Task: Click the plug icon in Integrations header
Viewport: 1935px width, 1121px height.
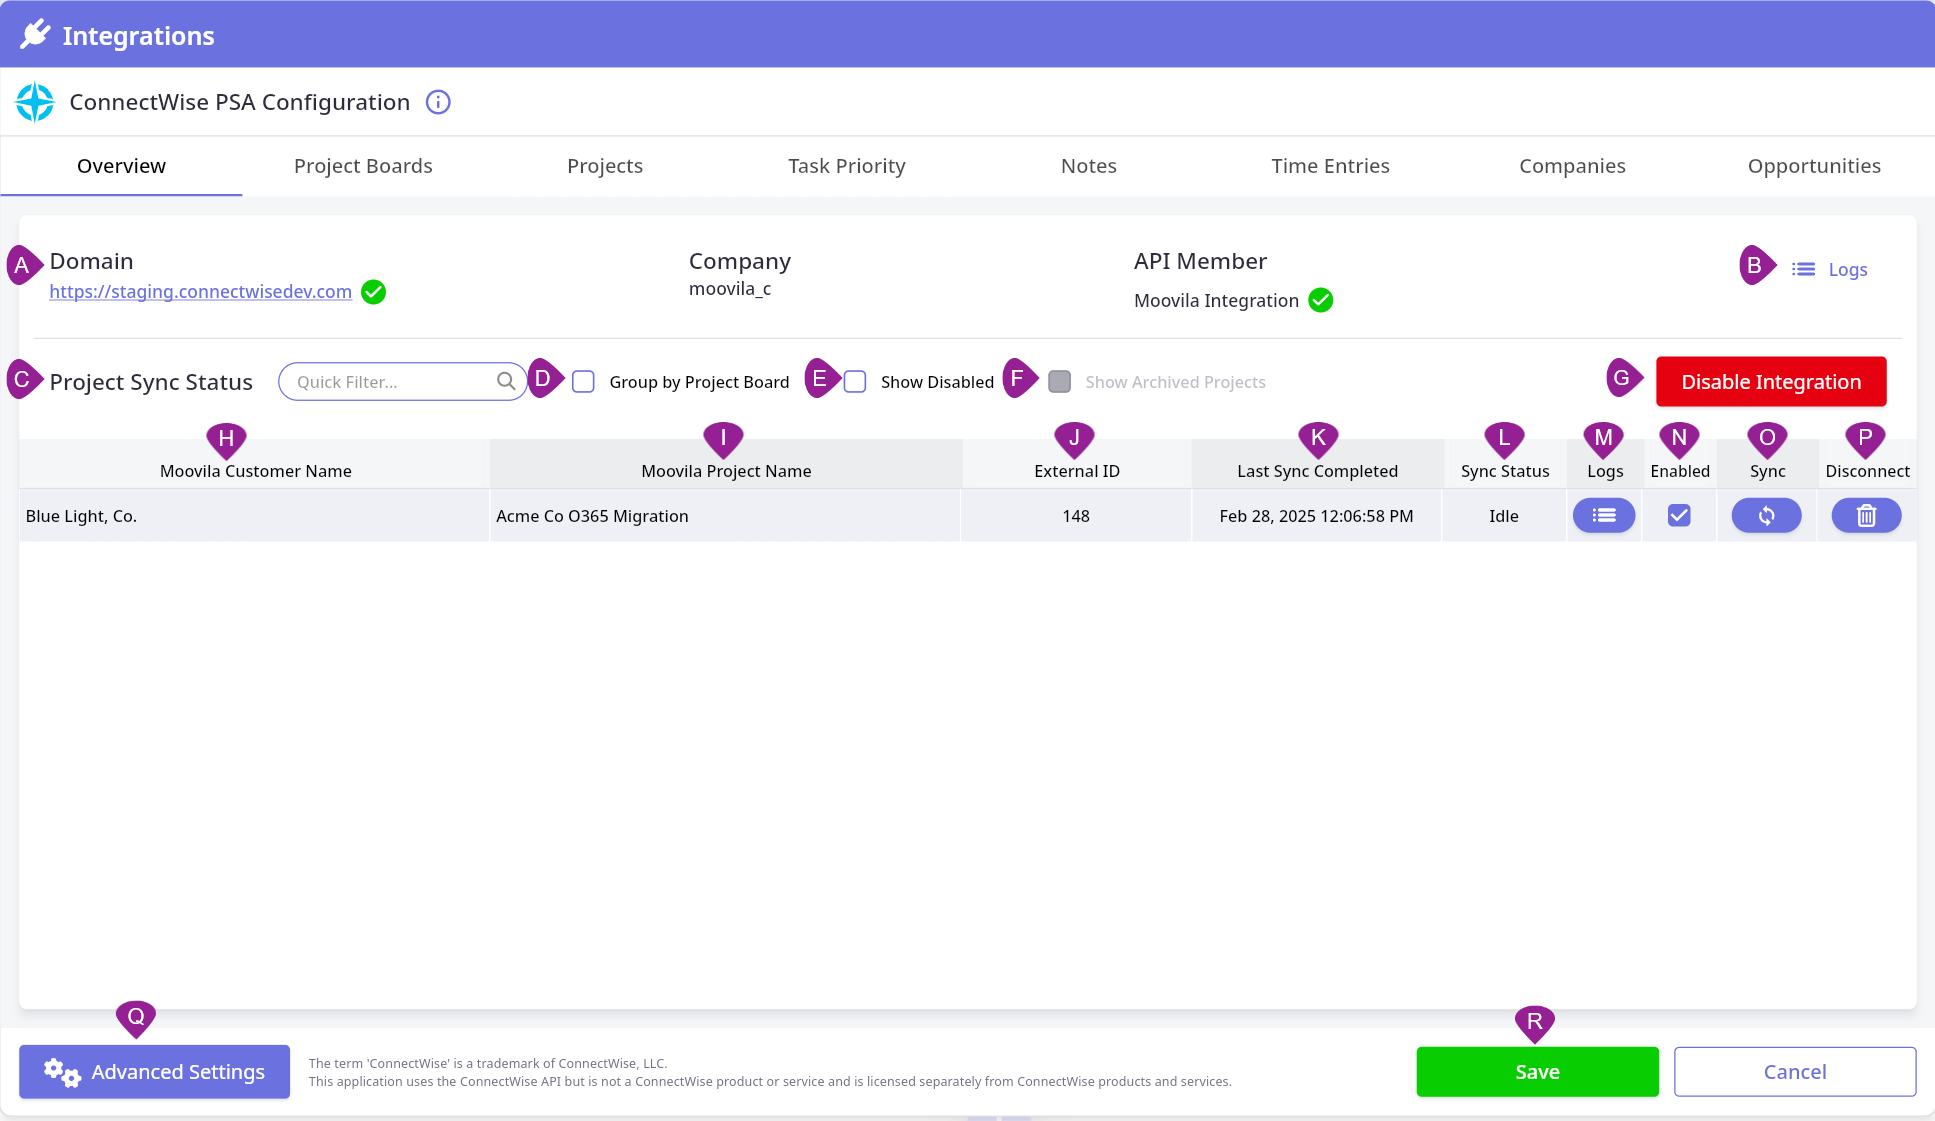Action: tap(35, 34)
